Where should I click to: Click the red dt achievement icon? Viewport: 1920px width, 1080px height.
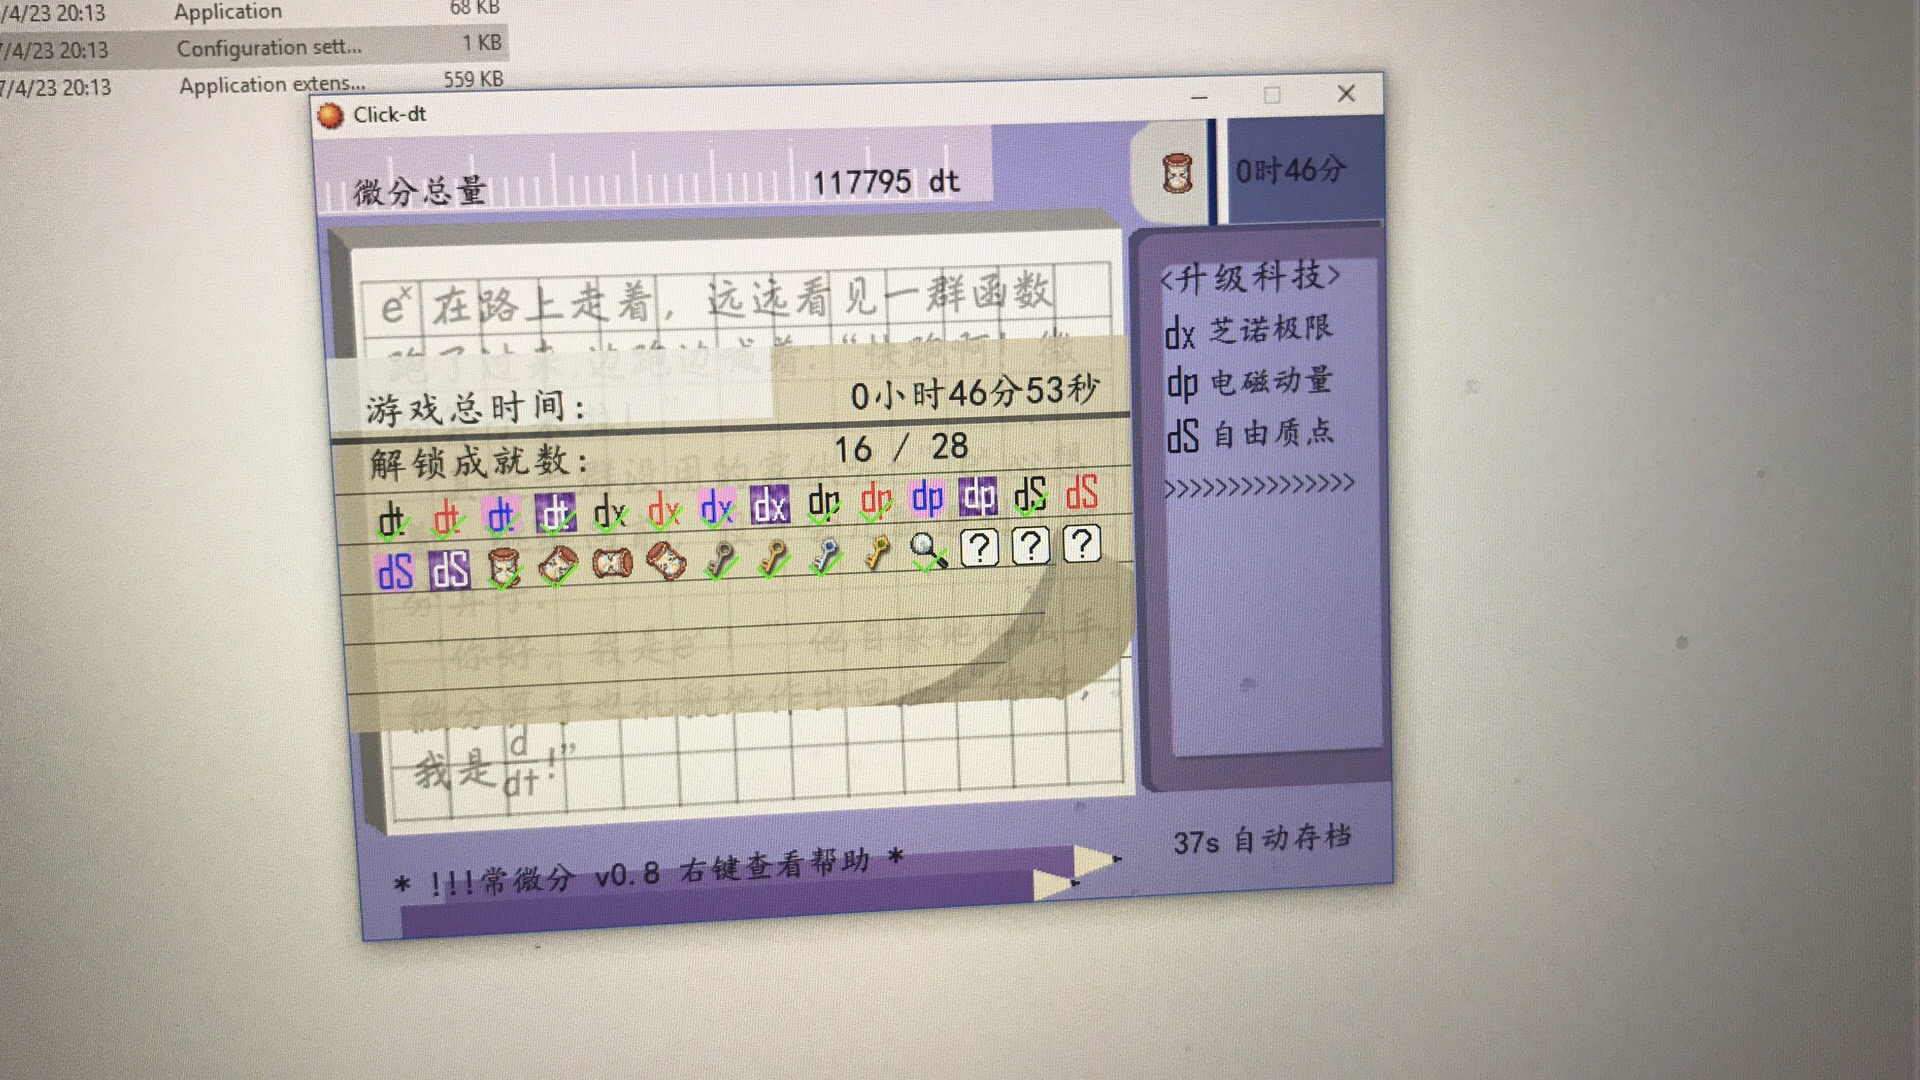pos(446,518)
